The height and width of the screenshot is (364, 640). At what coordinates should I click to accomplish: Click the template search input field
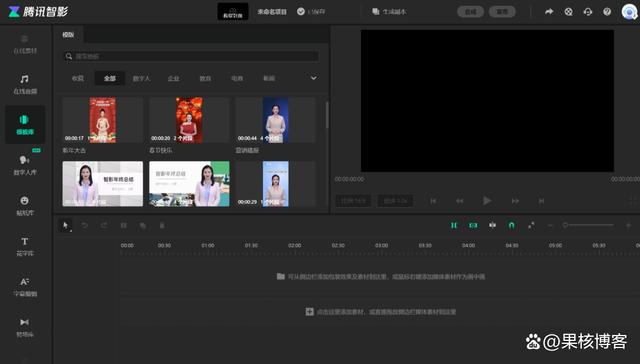tap(191, 56)
